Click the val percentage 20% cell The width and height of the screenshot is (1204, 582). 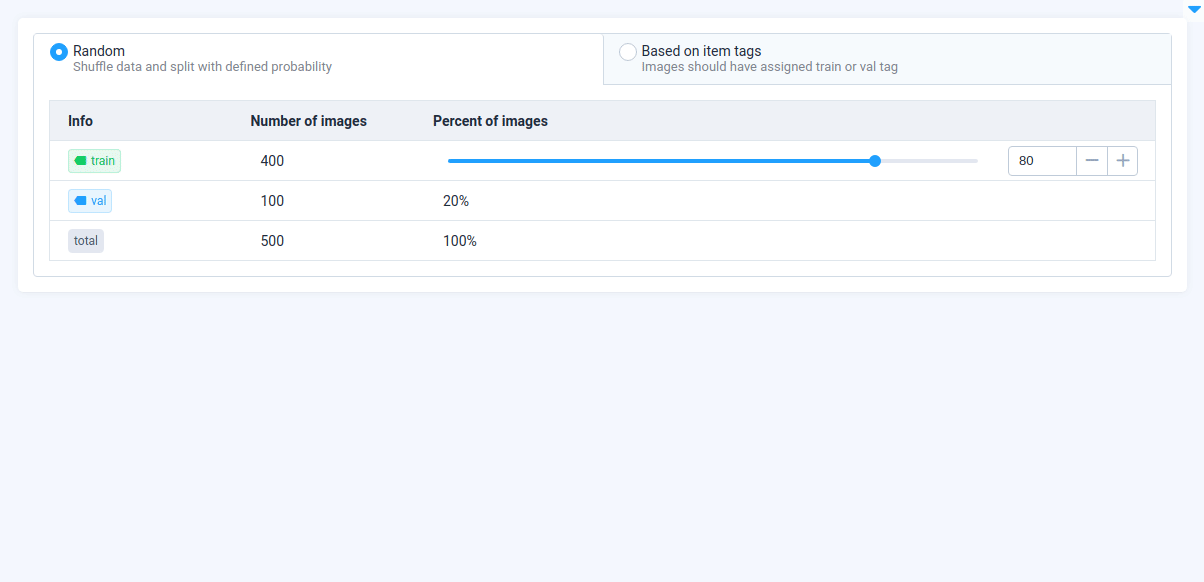pyautogui.click(x=456, y=201)
